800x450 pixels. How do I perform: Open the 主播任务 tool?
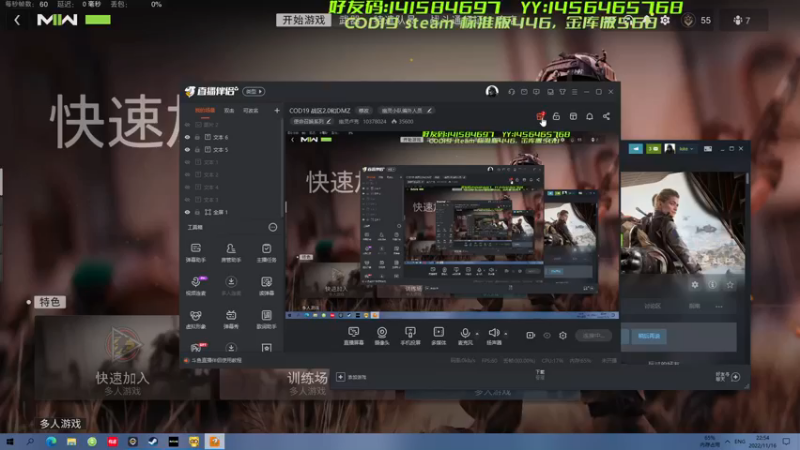266,253
